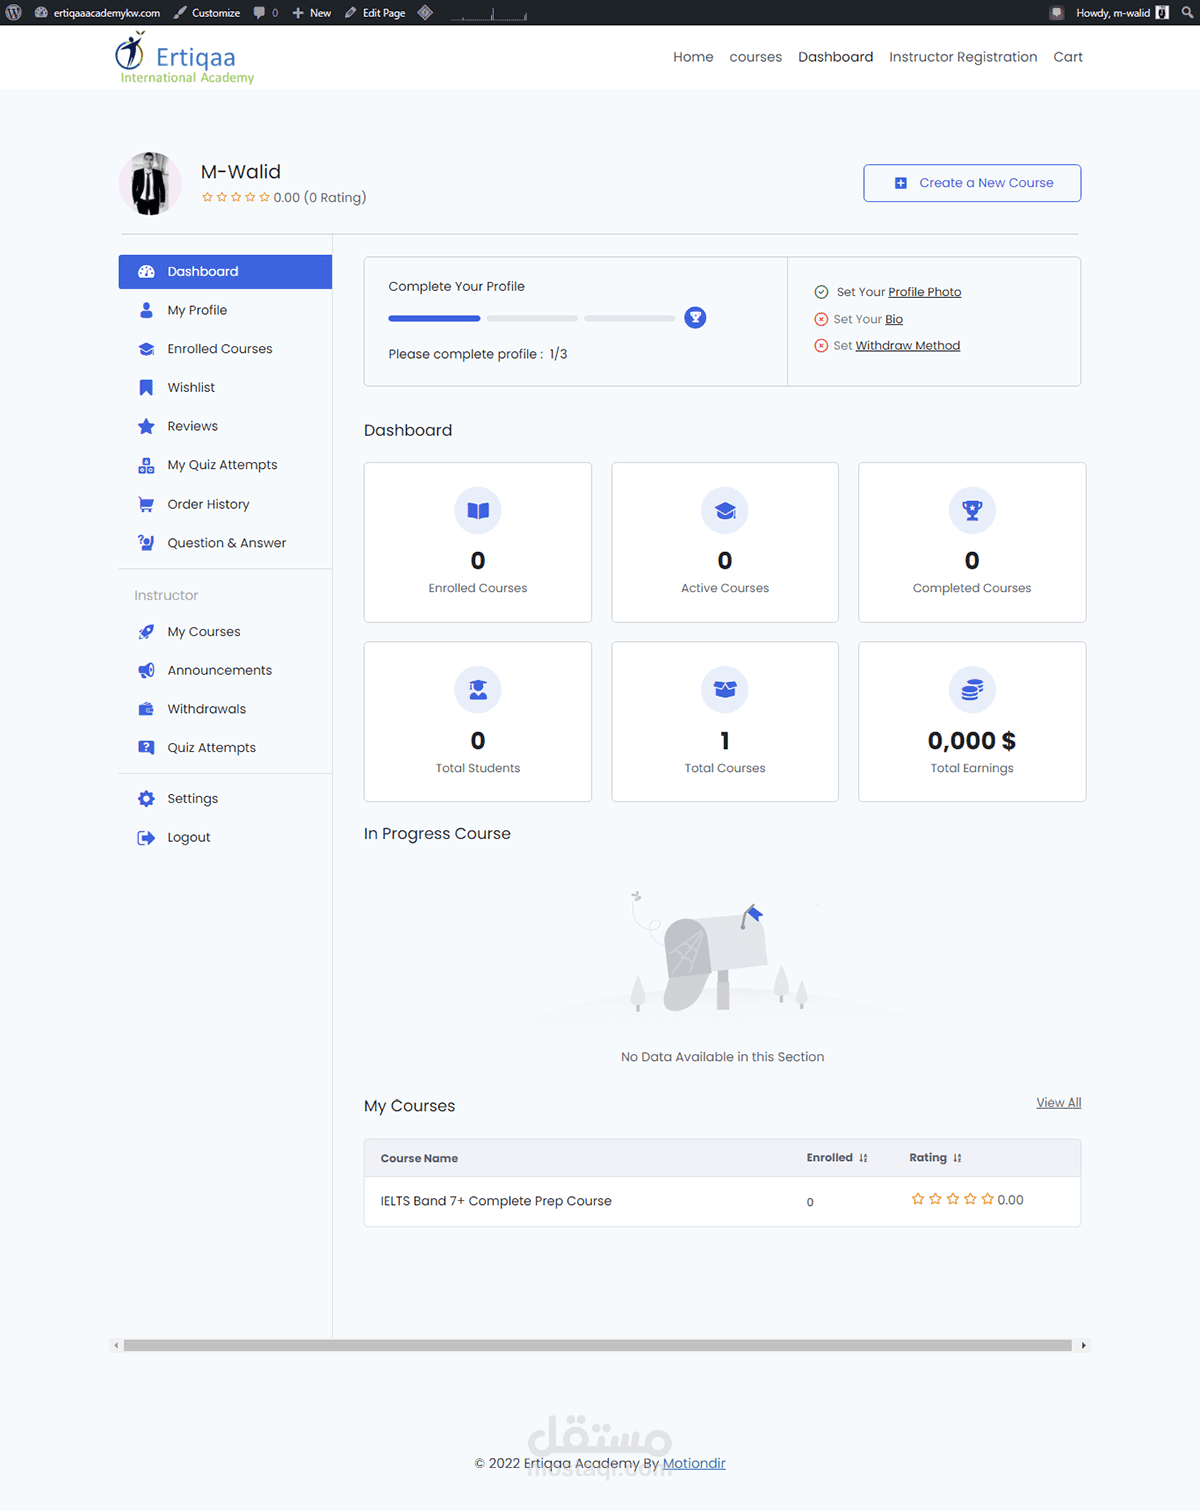Open the courses menu item
The height and width of the screenshot is (1511, 1200).
756,57
